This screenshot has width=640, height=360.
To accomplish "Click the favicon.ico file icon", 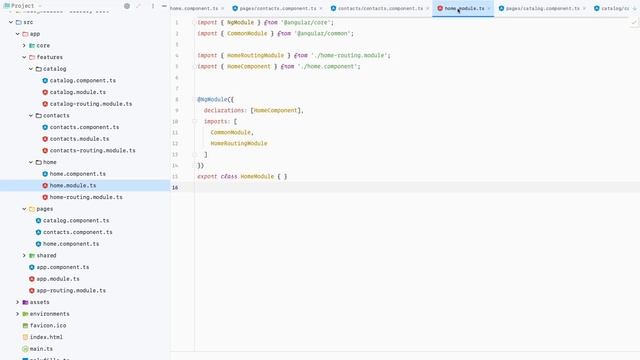I will tap(25, 326).
